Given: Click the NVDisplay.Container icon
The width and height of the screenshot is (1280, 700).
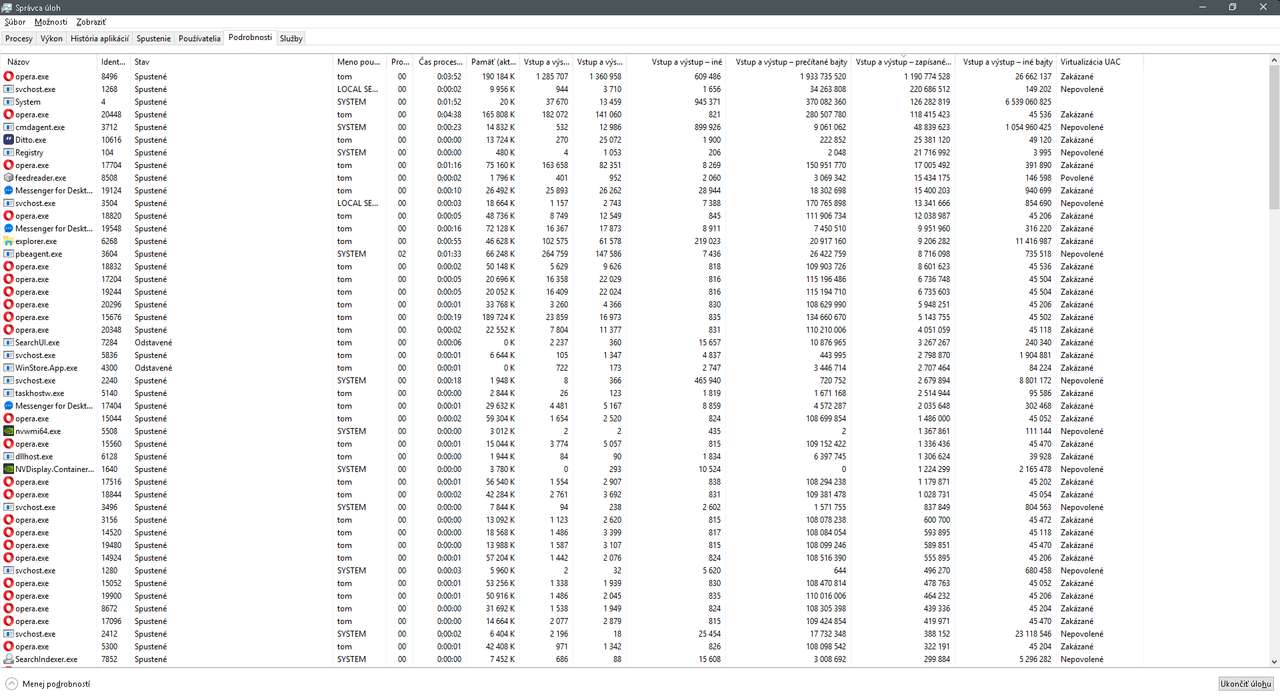Looking at the screenshot, I should (x=9, y=469).
